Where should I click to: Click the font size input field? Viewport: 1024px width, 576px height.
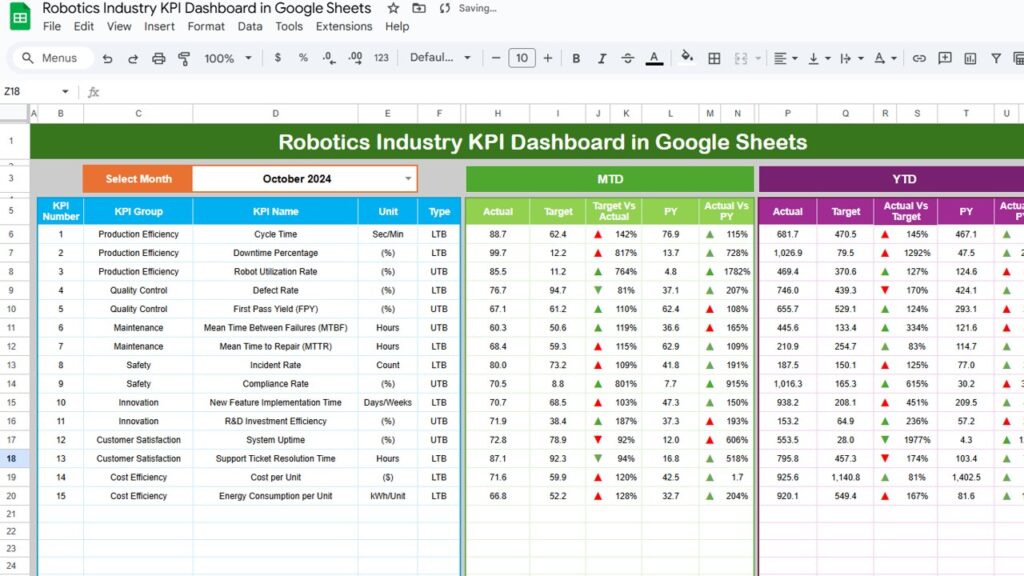pyautogui.click(x=521, y=57)
